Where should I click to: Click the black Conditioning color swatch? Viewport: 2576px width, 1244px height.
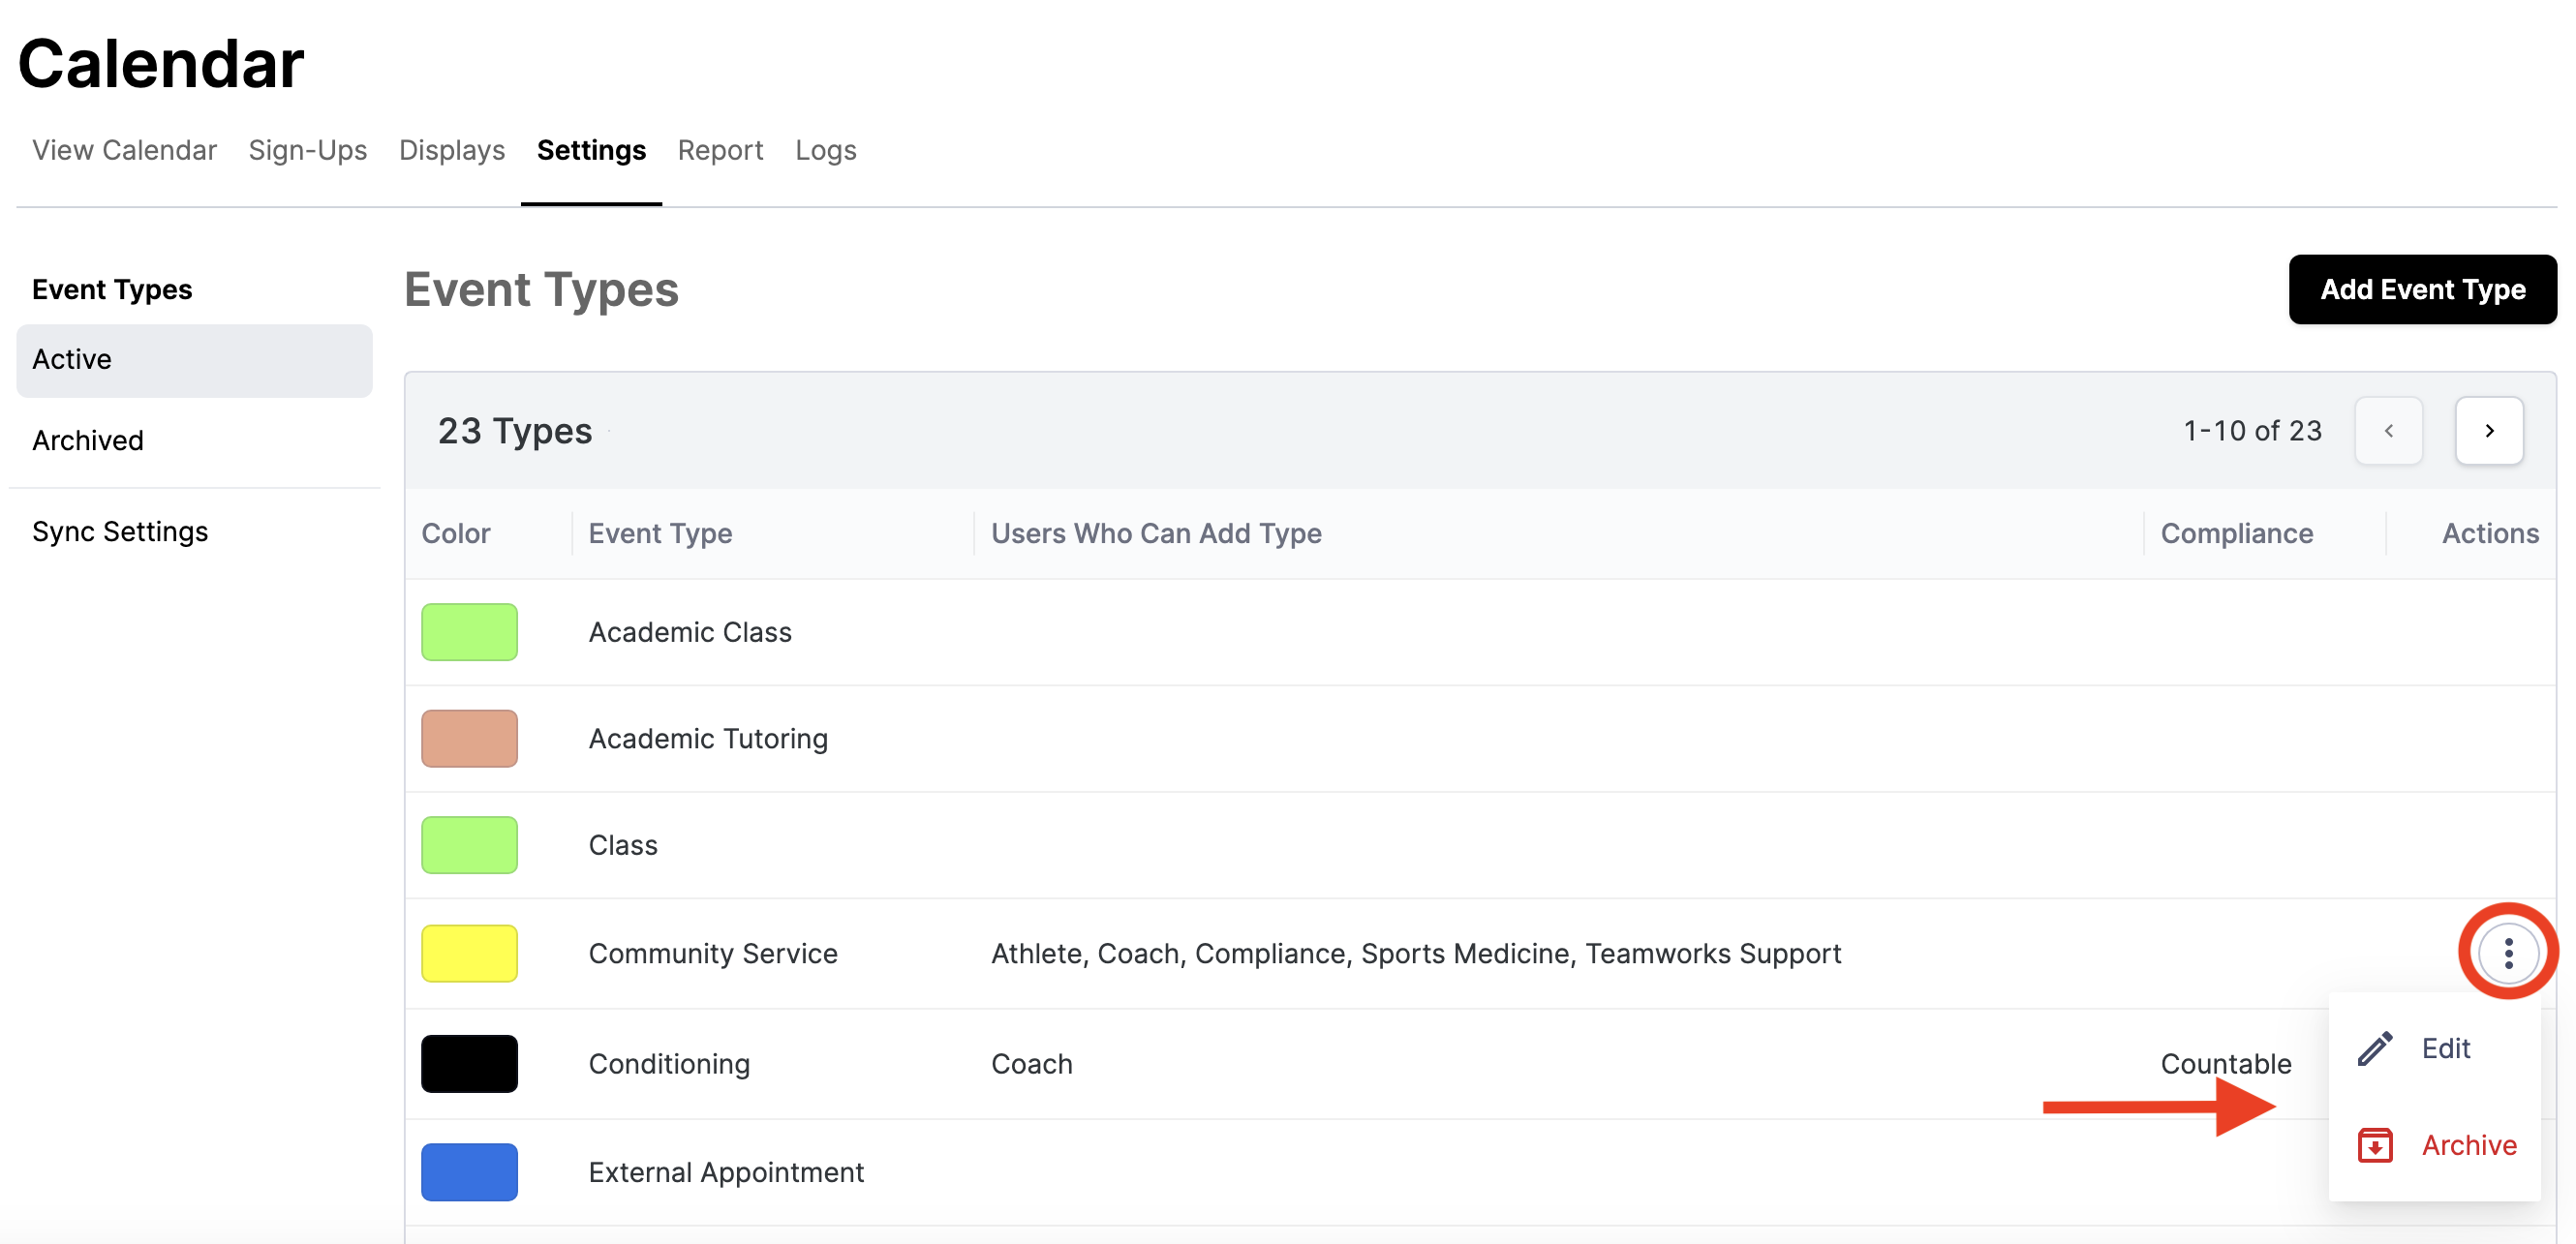[469, 1063]
